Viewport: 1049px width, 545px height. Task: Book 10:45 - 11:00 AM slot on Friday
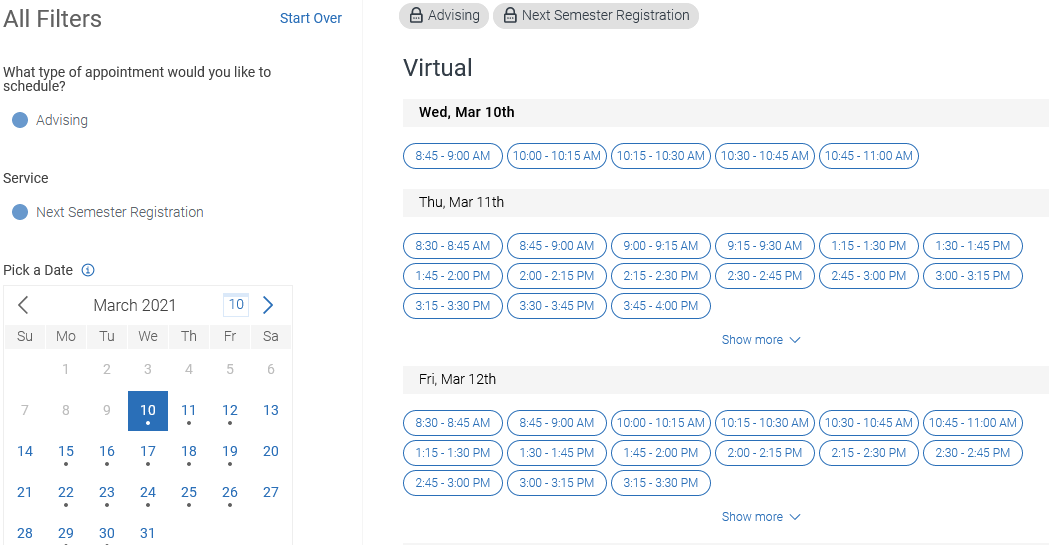(x=973, y=423)
